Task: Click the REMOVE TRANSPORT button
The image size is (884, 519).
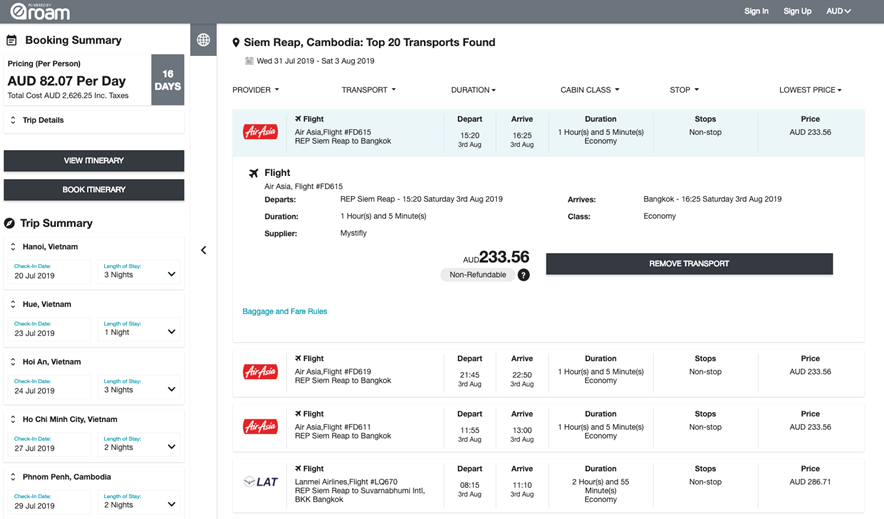Action: pos(689,264)
